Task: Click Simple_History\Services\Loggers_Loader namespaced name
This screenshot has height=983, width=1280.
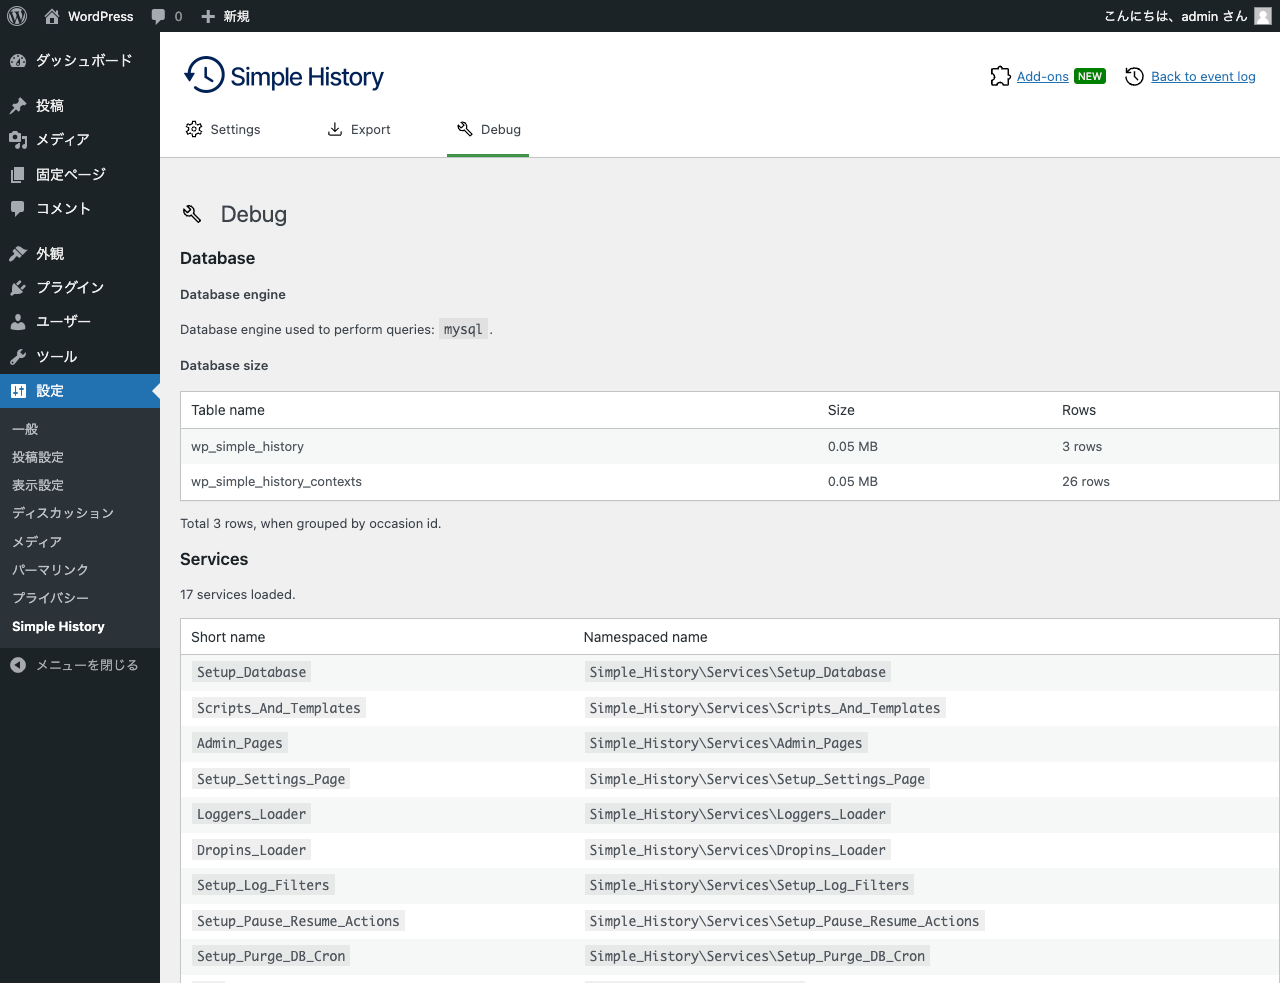Action: coord(737,814)
